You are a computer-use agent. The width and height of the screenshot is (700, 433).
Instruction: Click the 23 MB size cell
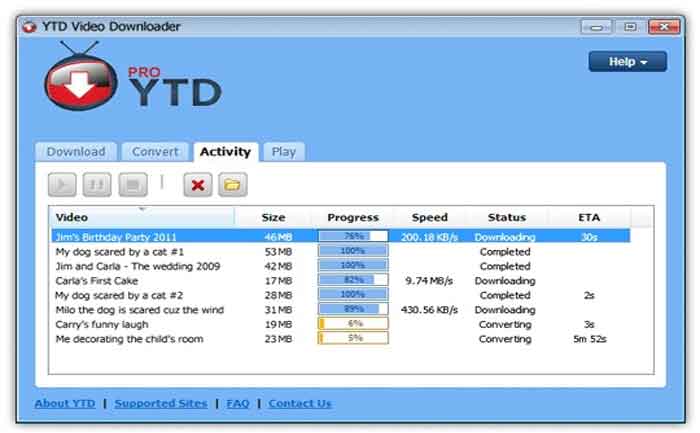click(x=278, y=339)
